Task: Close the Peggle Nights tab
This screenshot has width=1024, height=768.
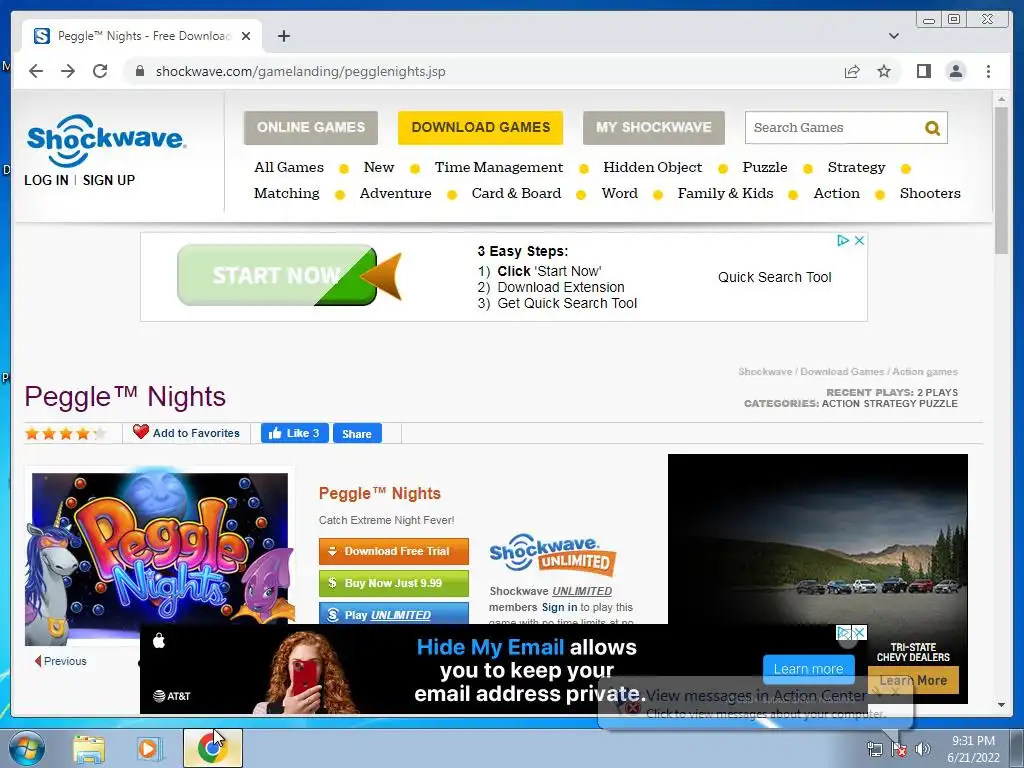Action: coord(246,36)
